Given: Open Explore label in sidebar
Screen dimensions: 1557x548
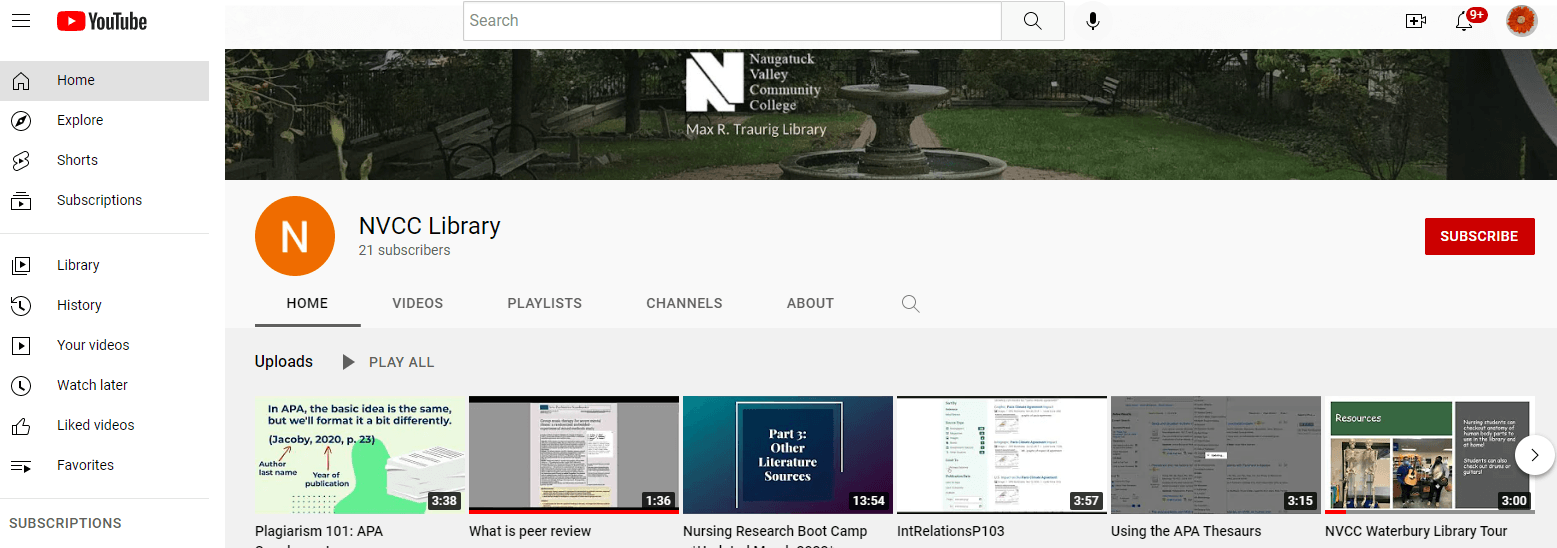Looking at the screenshot, I should [x=80, y=120].
